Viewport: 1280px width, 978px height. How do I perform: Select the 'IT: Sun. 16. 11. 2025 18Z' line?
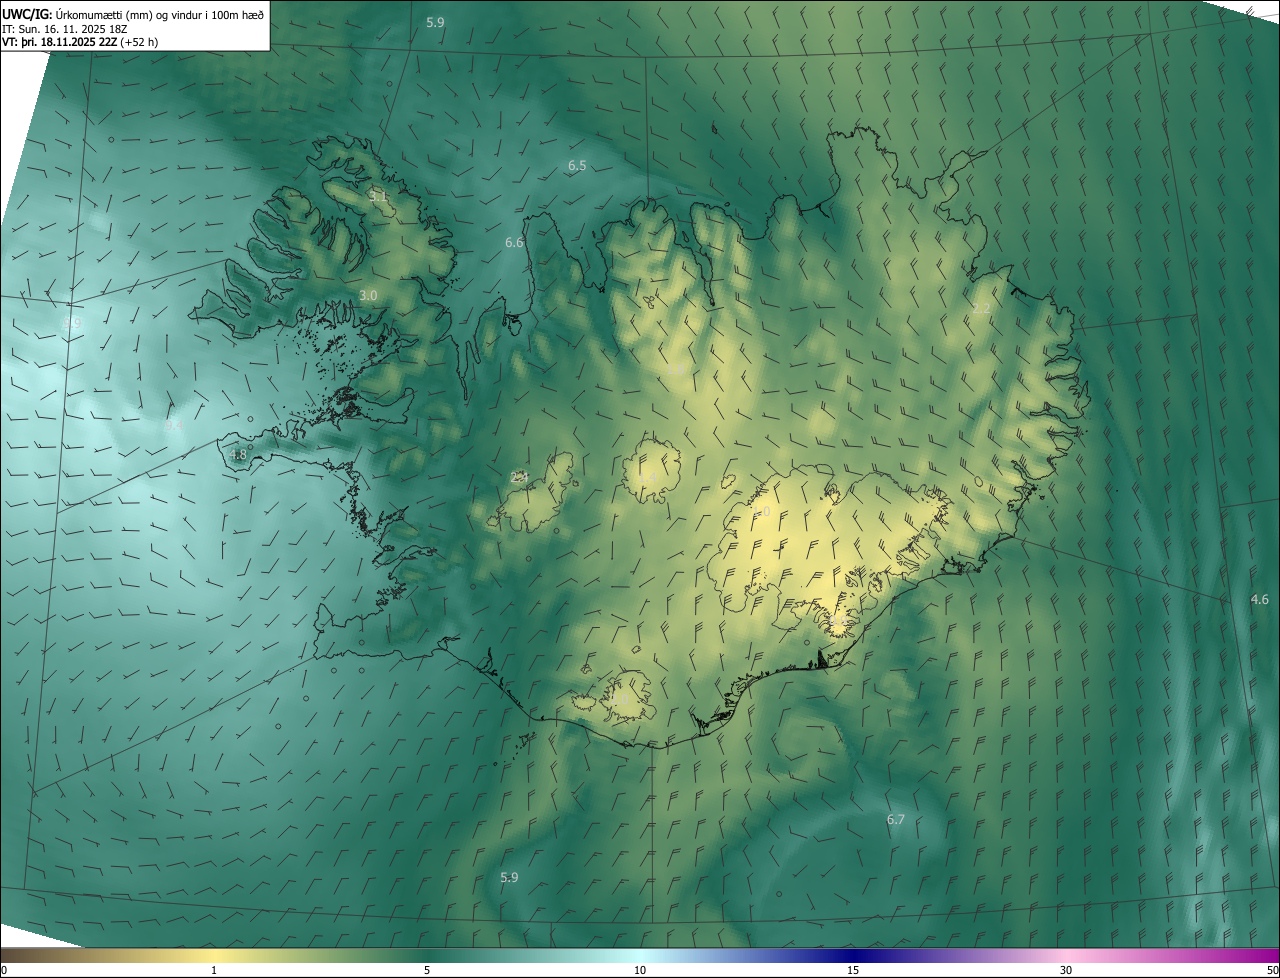point(65,28)
